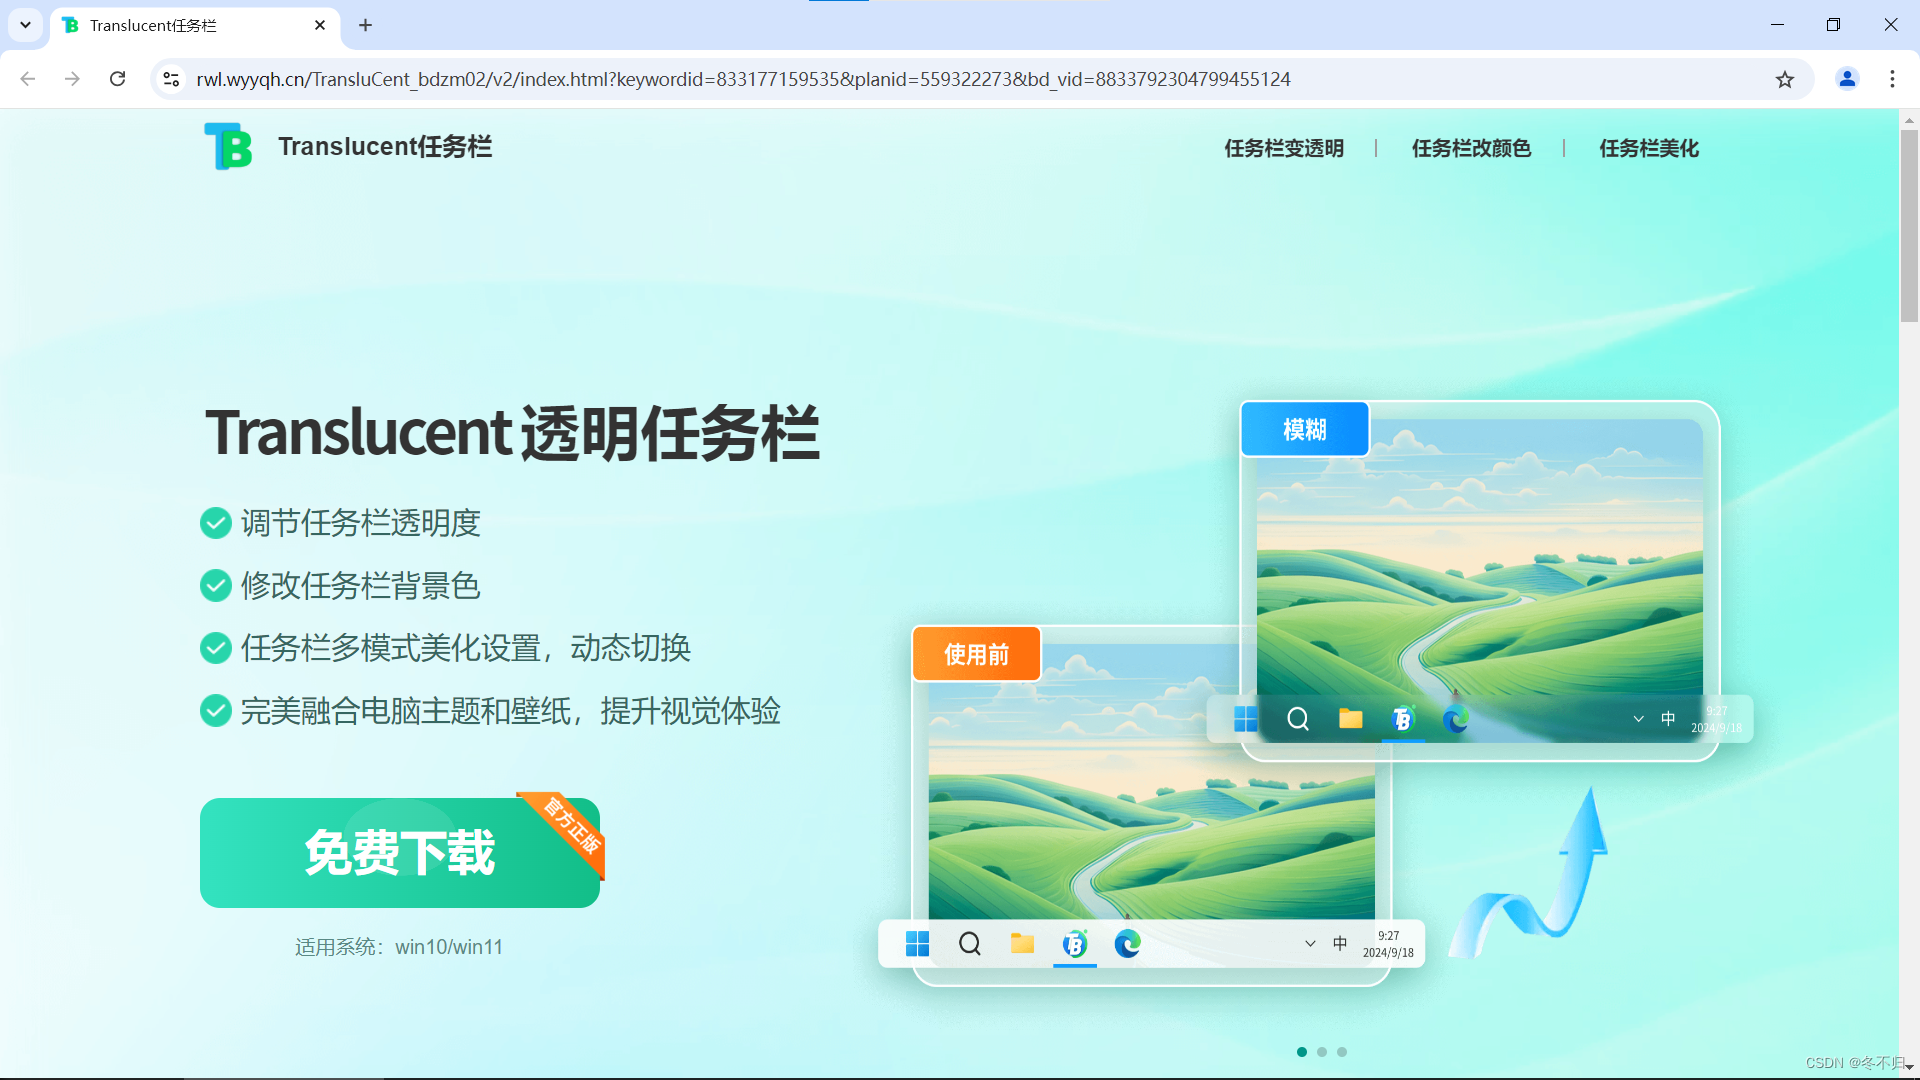Select the second carousel dot
Screen dimensions: 1920x1080
tap(1322, 1052)
